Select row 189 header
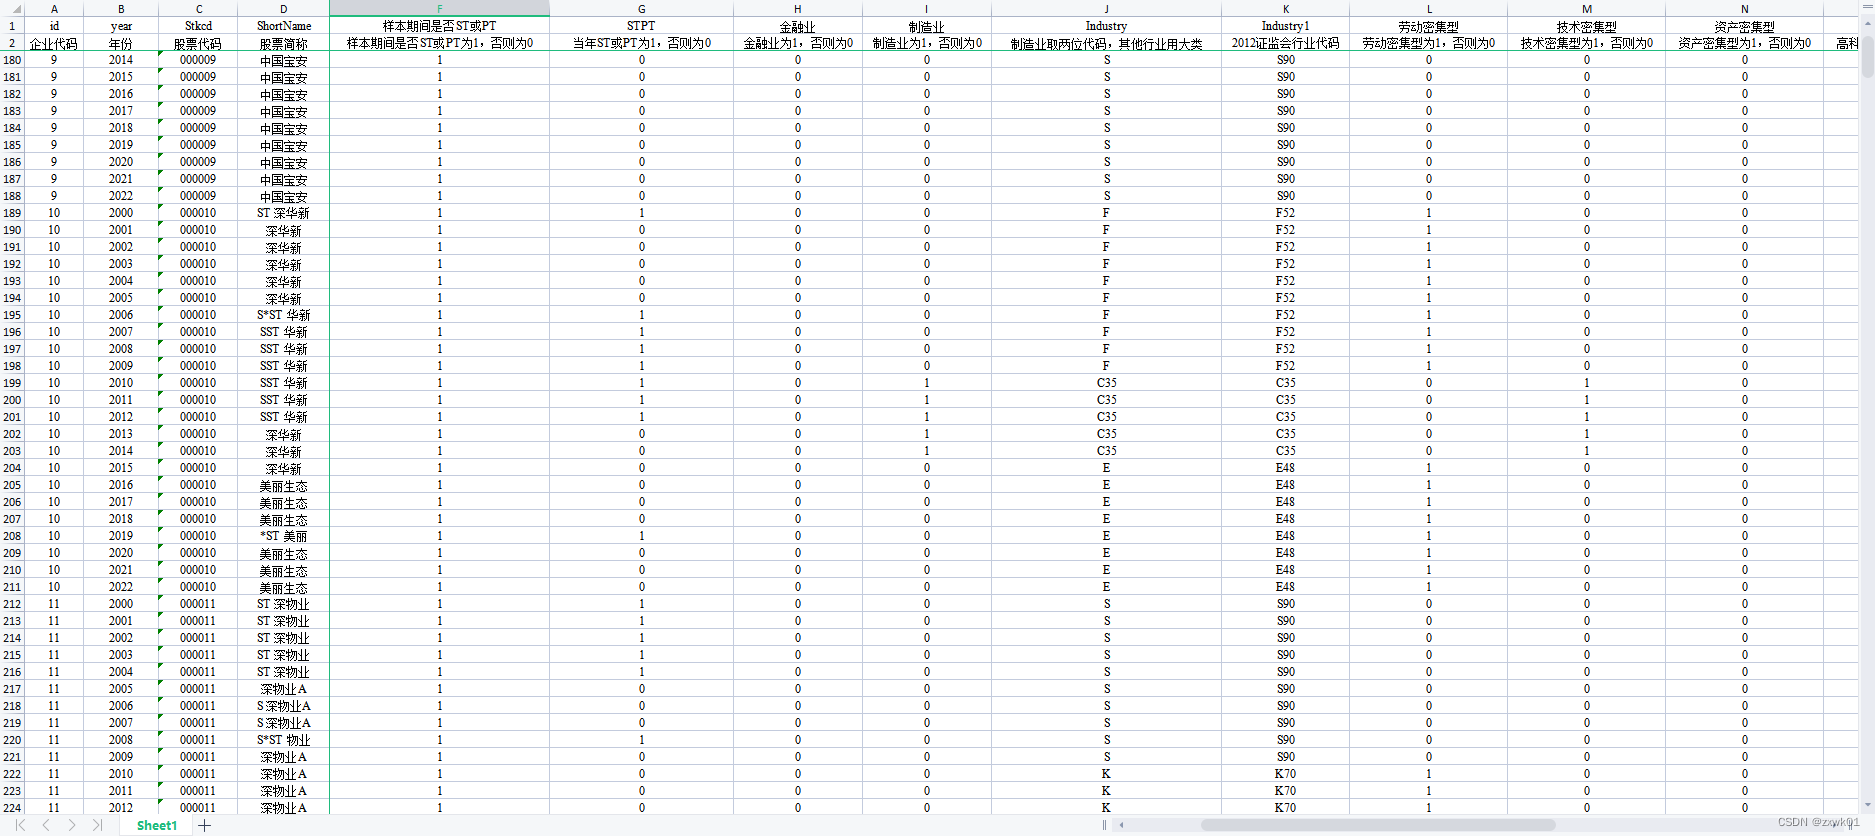The width and height of the screenshot is (1875, 836). [12, 213]
